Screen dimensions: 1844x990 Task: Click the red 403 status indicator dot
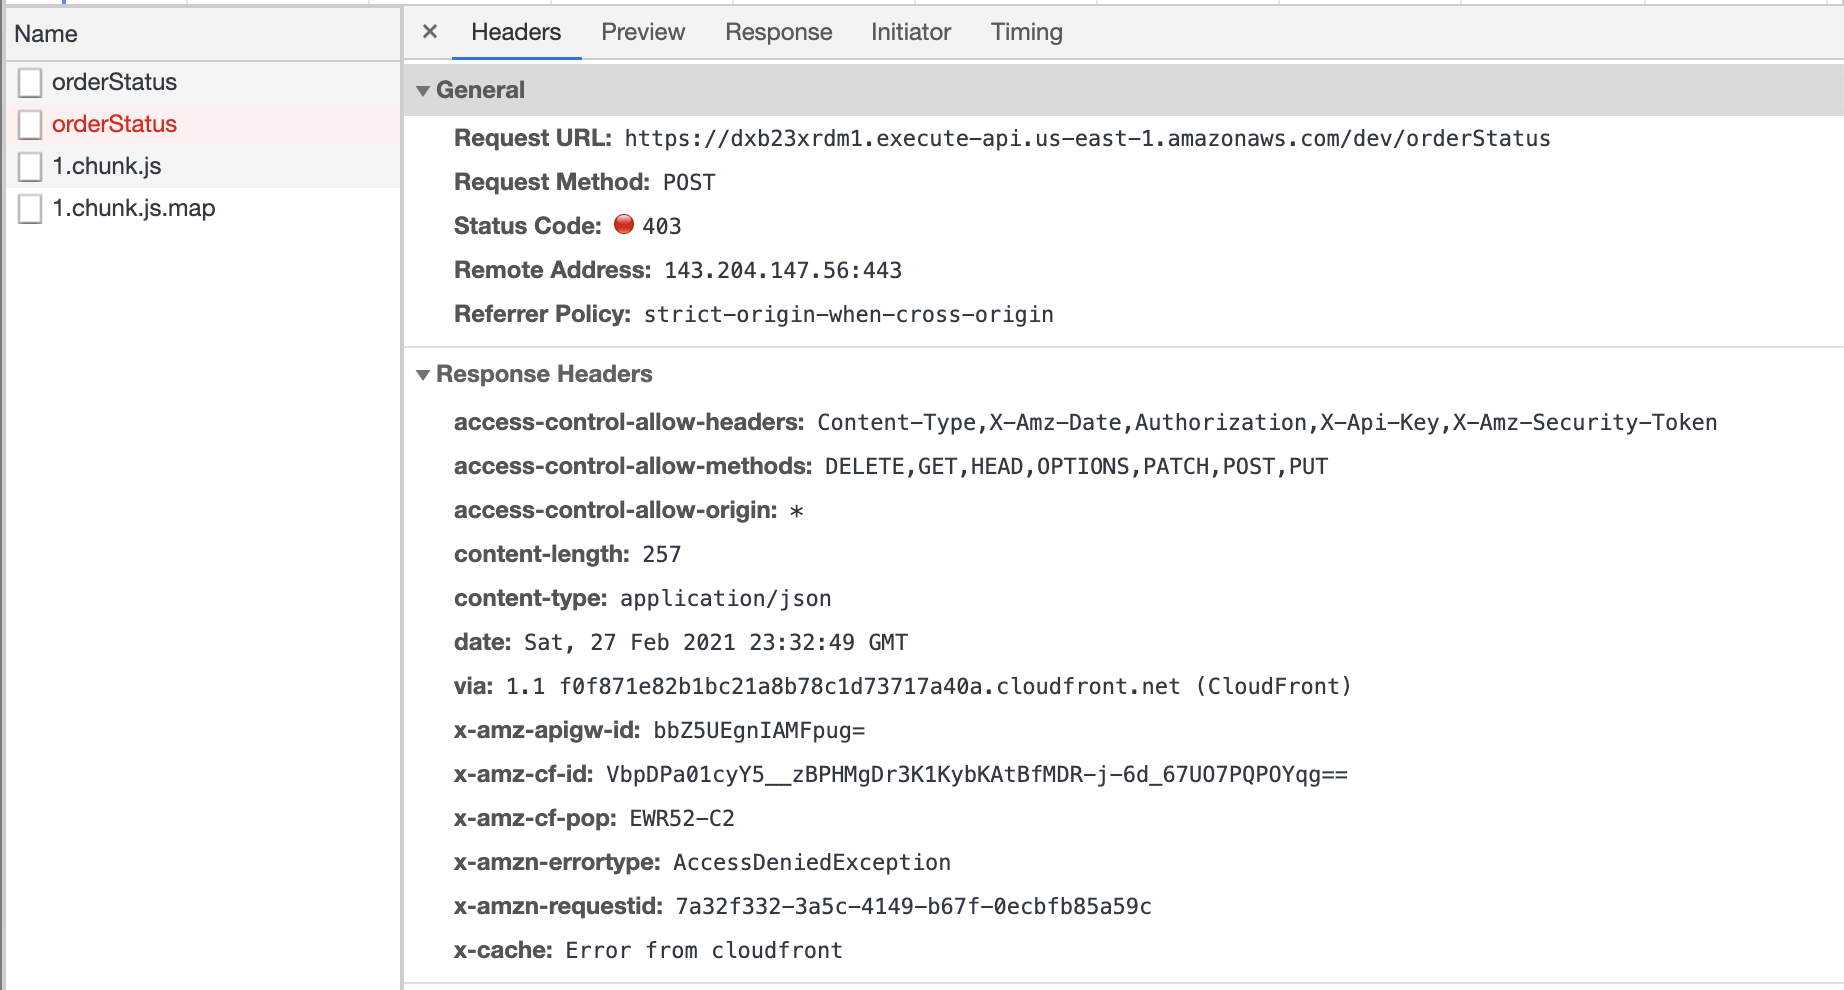pos(624,224)
